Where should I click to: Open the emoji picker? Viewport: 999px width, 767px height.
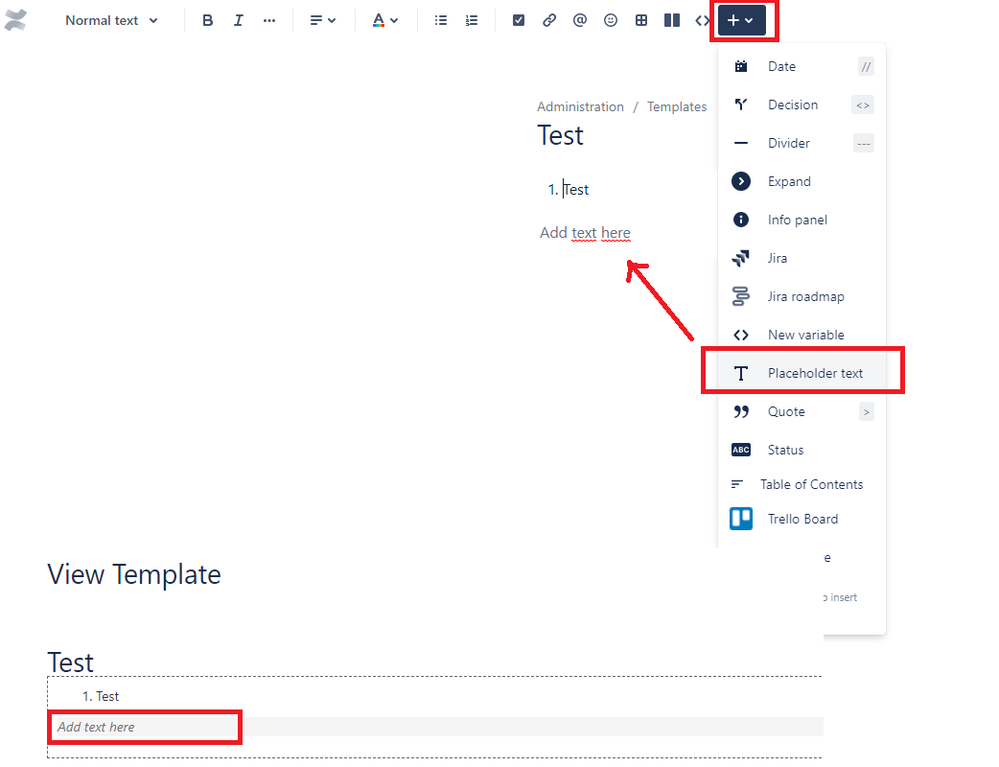pyautogui.click(x=610, y=19)
